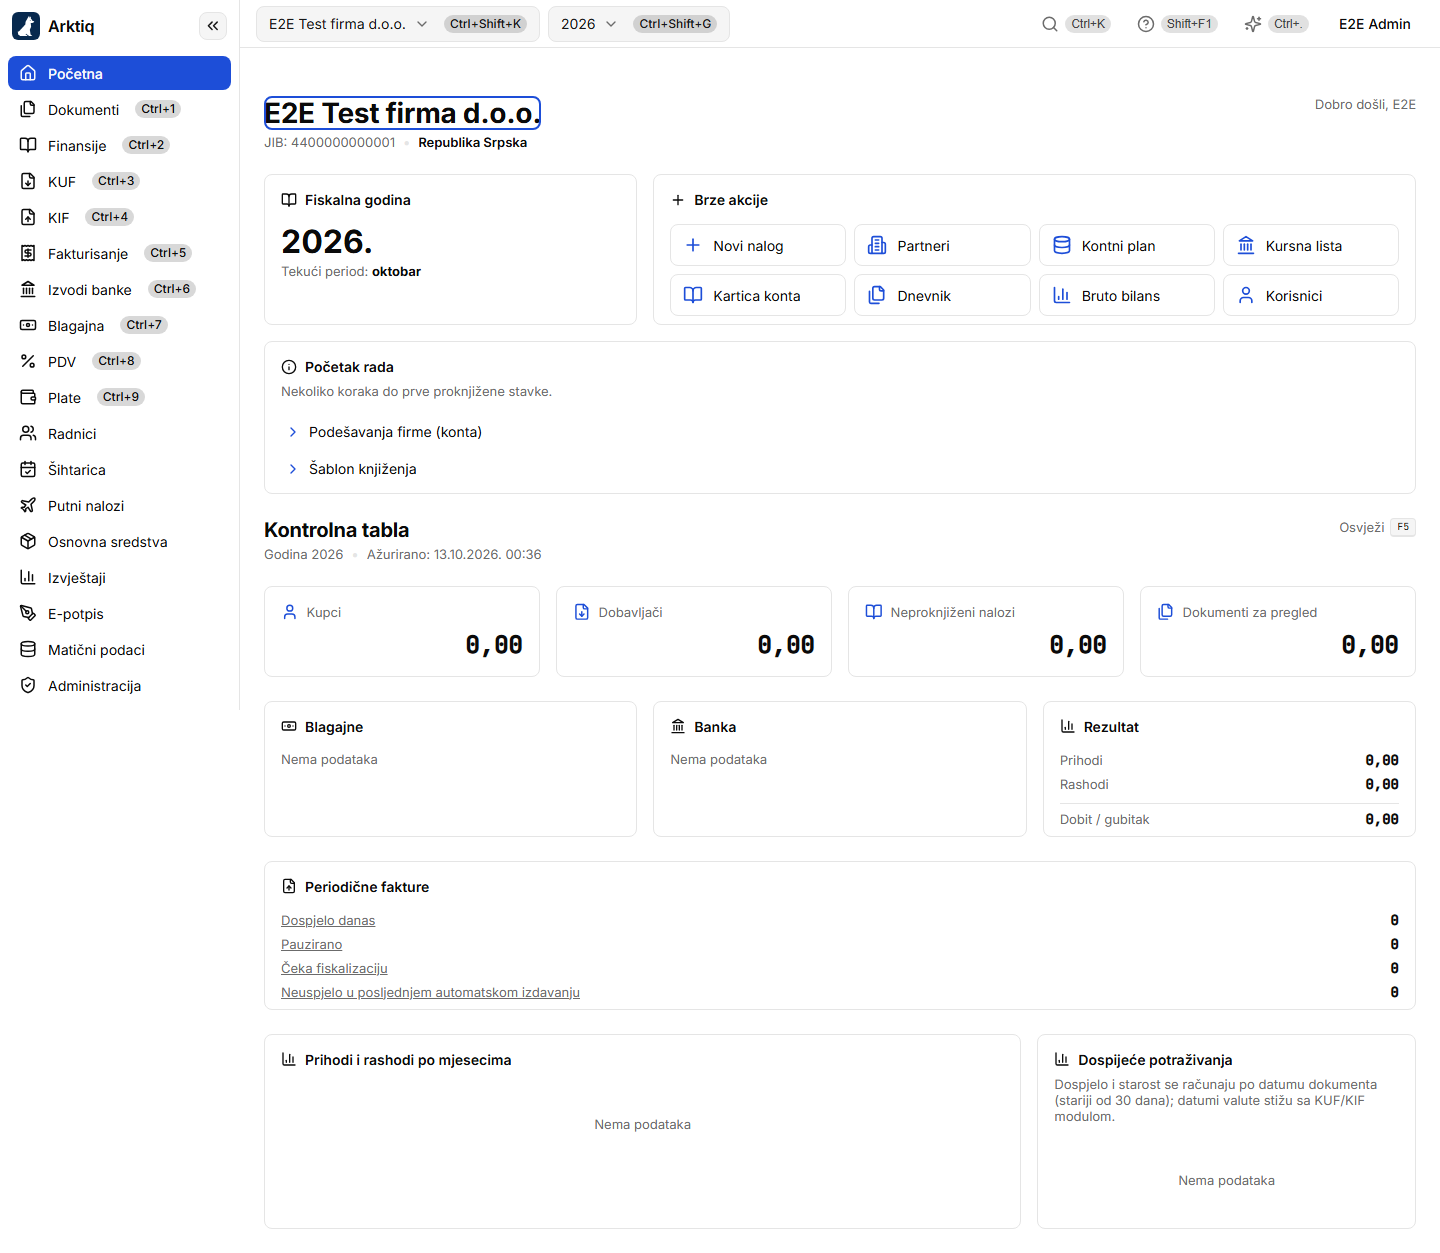Viewport: 1440px width, 1253px height.
Task: Click the Šihtarica calendar icon
Action: [28, 470]
